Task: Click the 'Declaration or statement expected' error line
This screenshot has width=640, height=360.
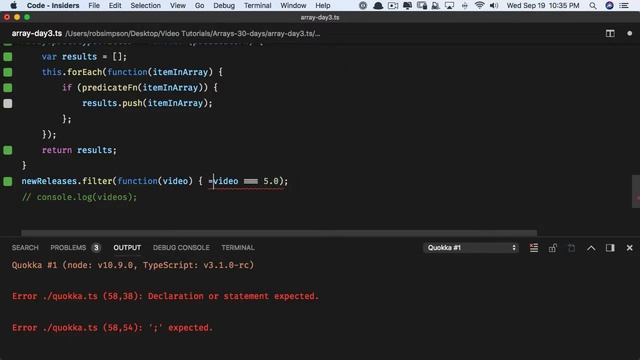Action: 165,296
